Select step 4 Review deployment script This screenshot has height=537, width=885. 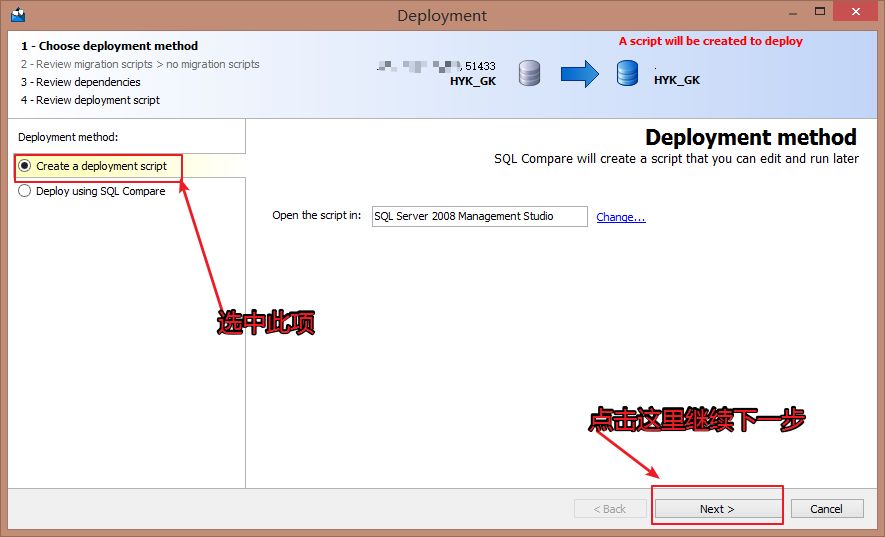click(x=90, y=100)
